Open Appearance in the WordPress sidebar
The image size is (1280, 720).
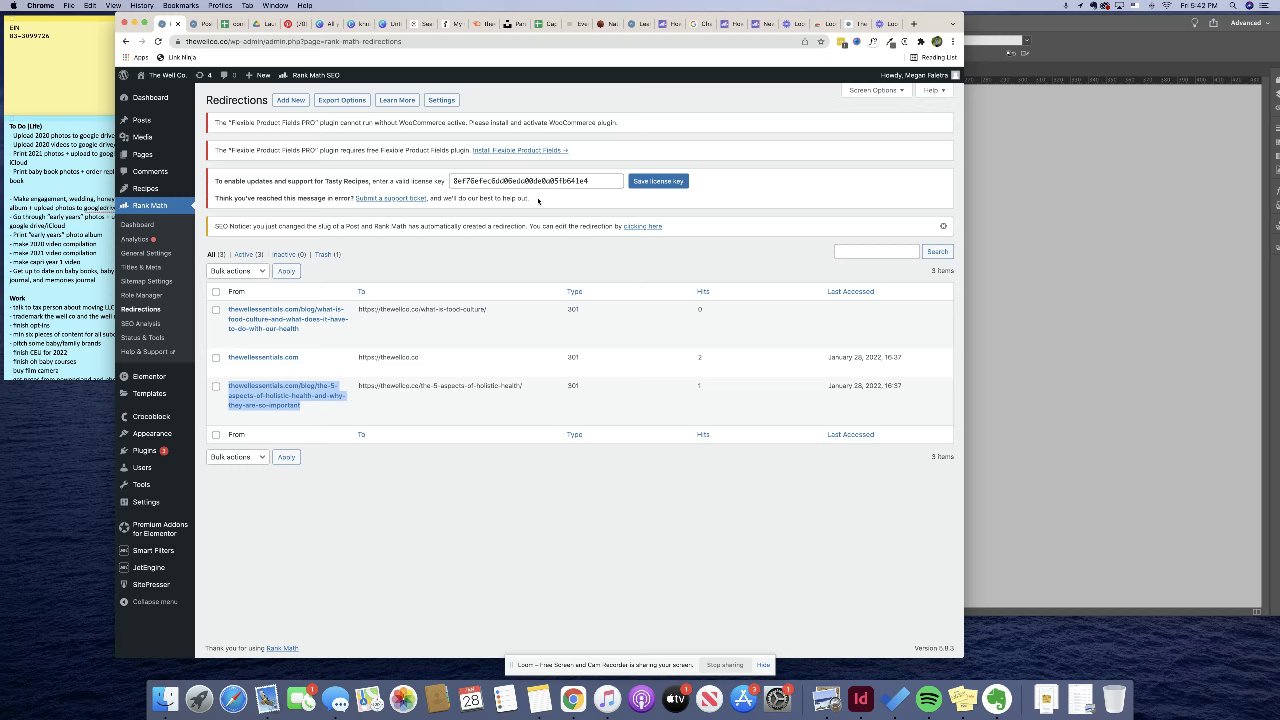(152, 433)
